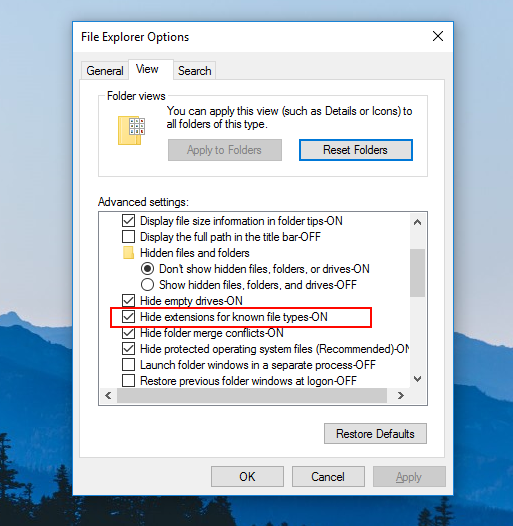Select the Hidden files and folders folder icon

128,253
